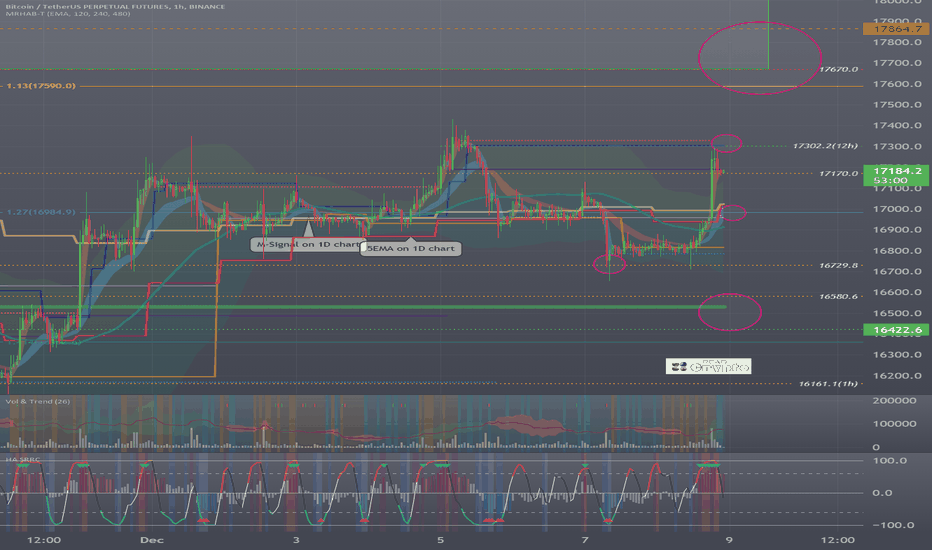Click the 3 date label on time axis
This screenshot has height=550, width=932.
coord(296,540)
